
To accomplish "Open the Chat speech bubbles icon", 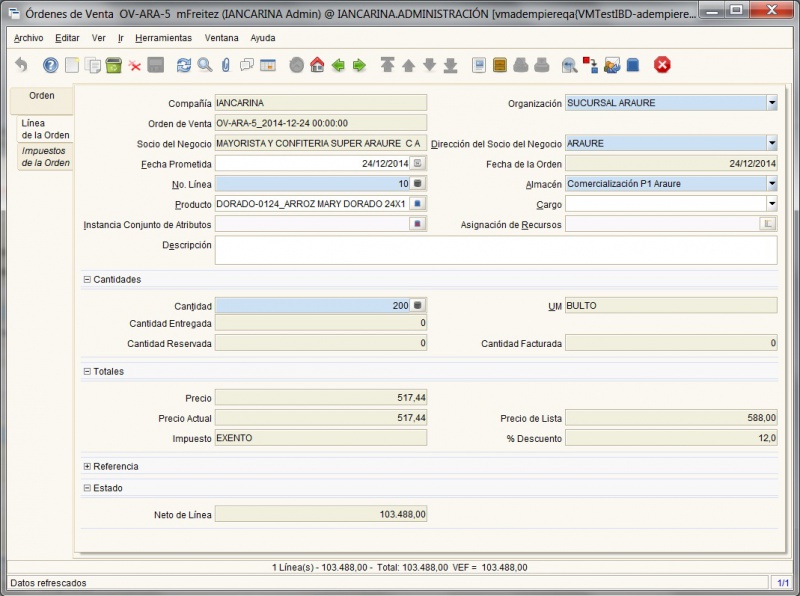I will (247, 65).
